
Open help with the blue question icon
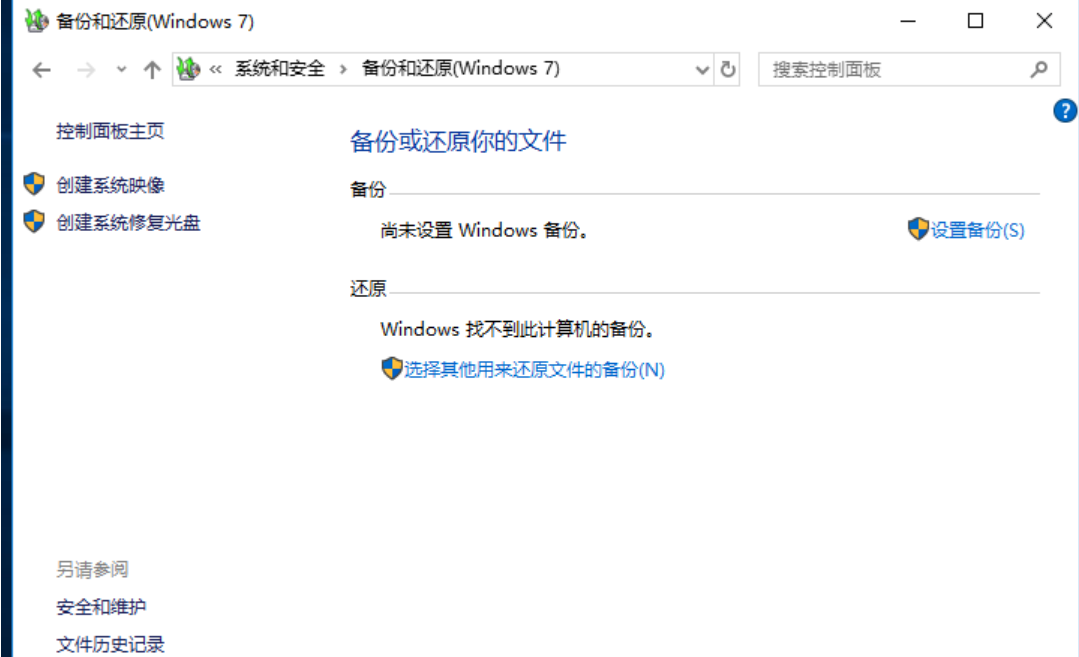(1065, 111)
